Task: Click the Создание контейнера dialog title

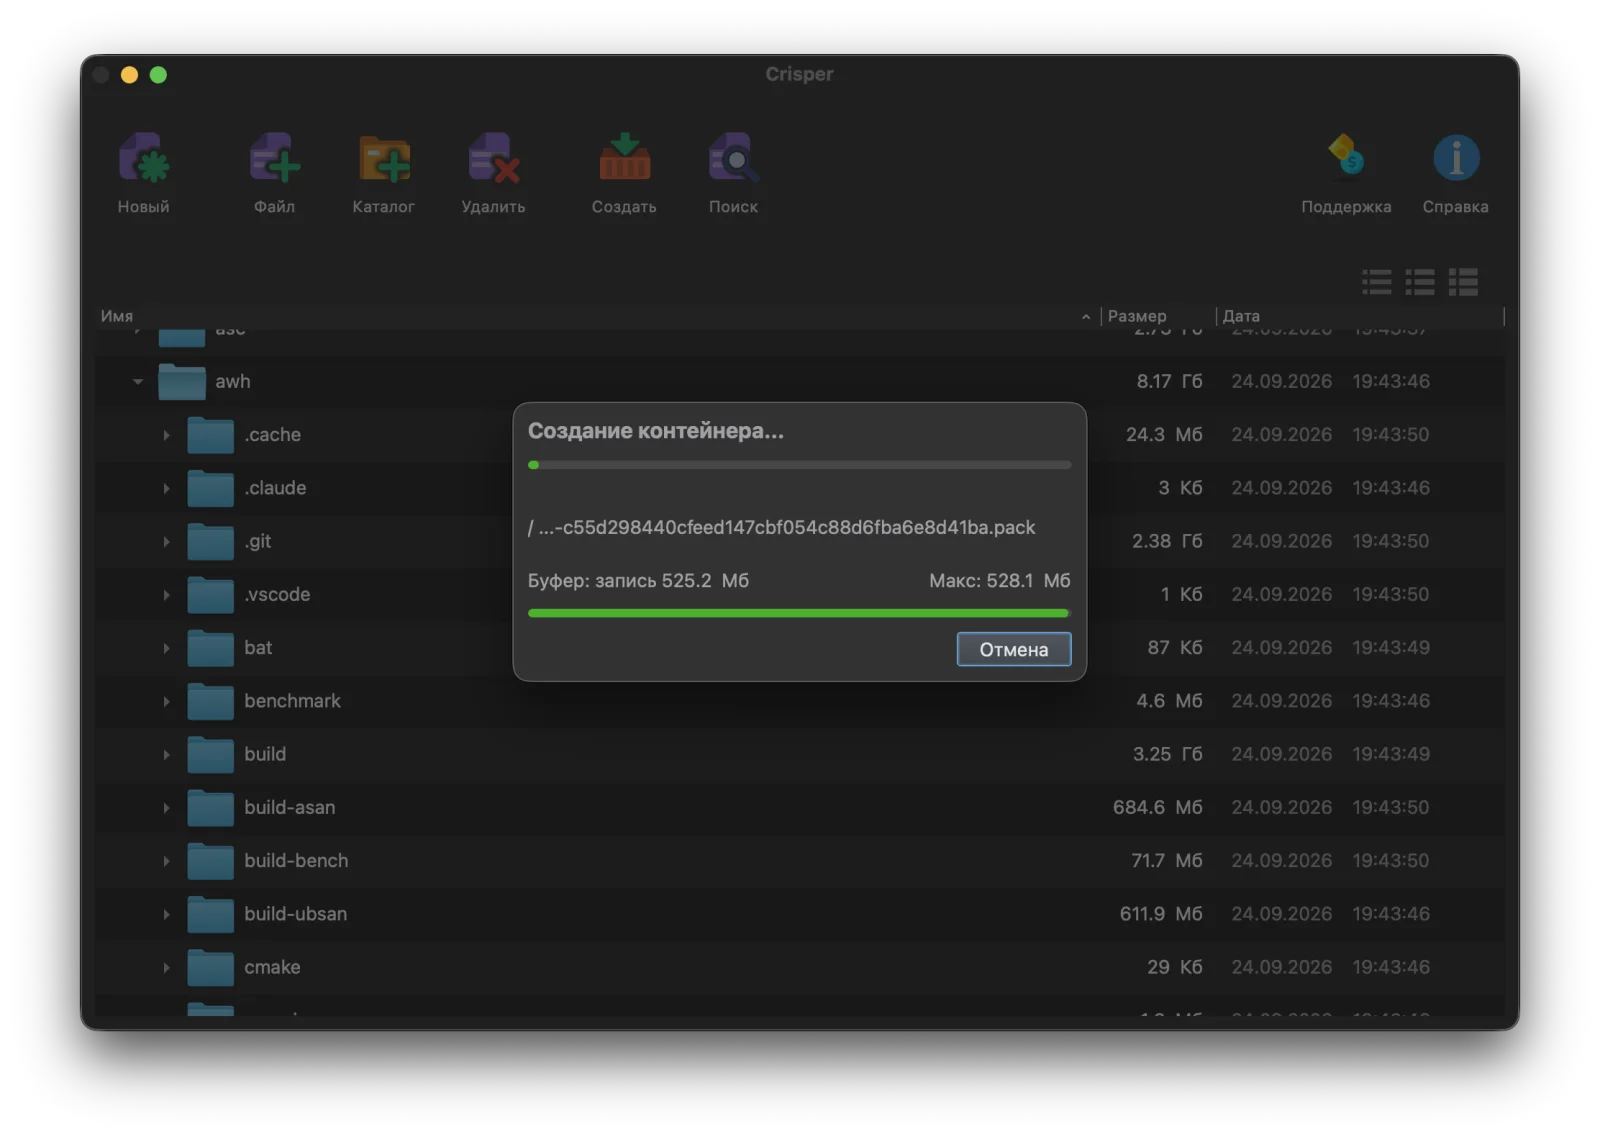Action: (x=656, y=431)
